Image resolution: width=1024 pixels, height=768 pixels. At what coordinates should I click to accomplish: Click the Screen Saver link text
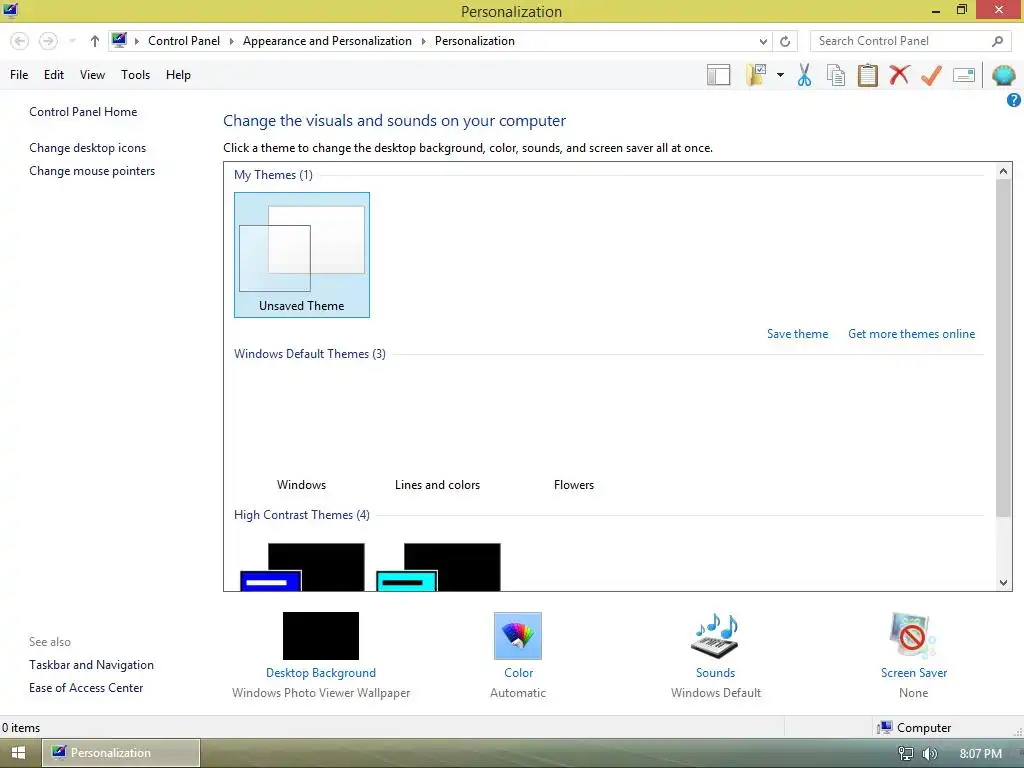pyautogui.click(x=914, y=673)
